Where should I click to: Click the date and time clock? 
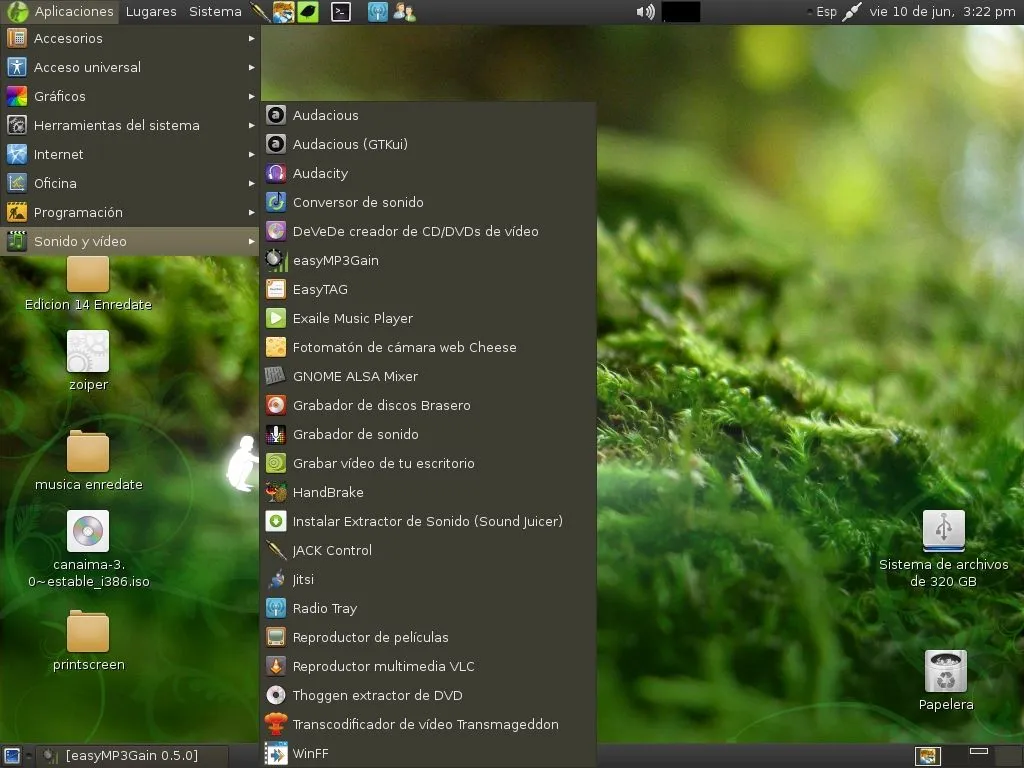click(x=942, y=12)
